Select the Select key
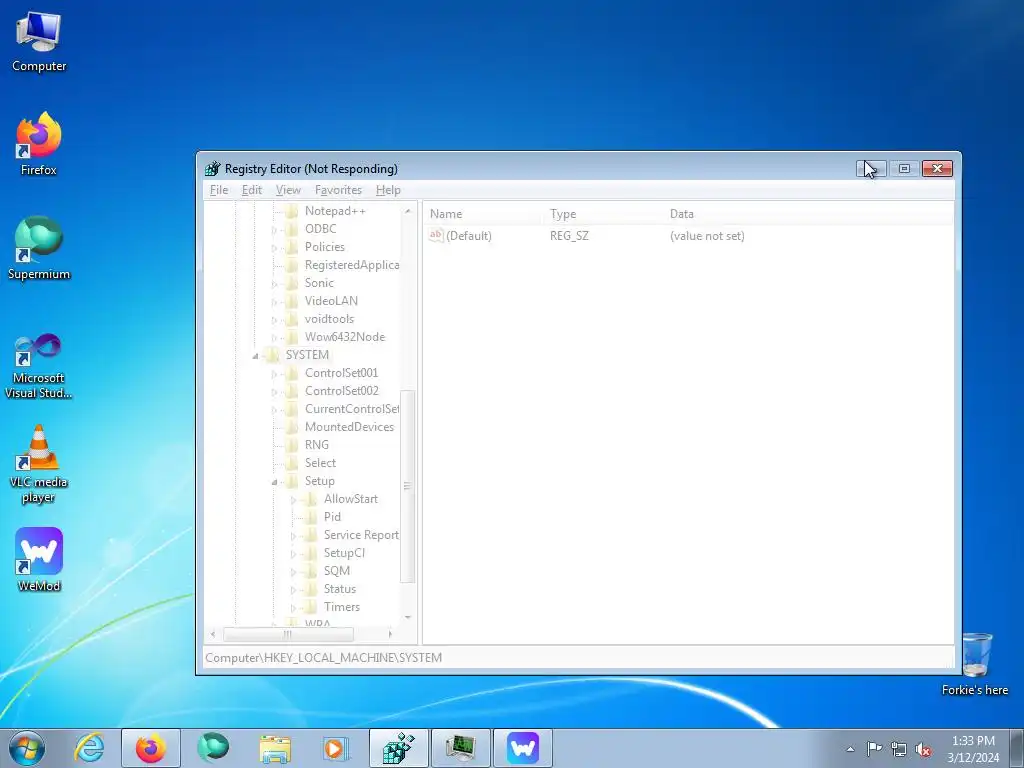 tap(320, 462)
